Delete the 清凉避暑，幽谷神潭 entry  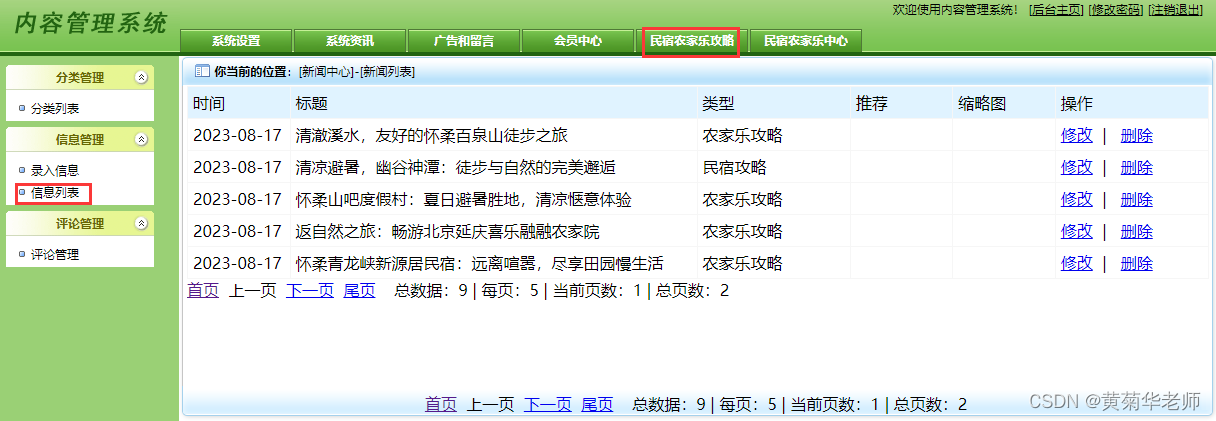point(1137,168)
